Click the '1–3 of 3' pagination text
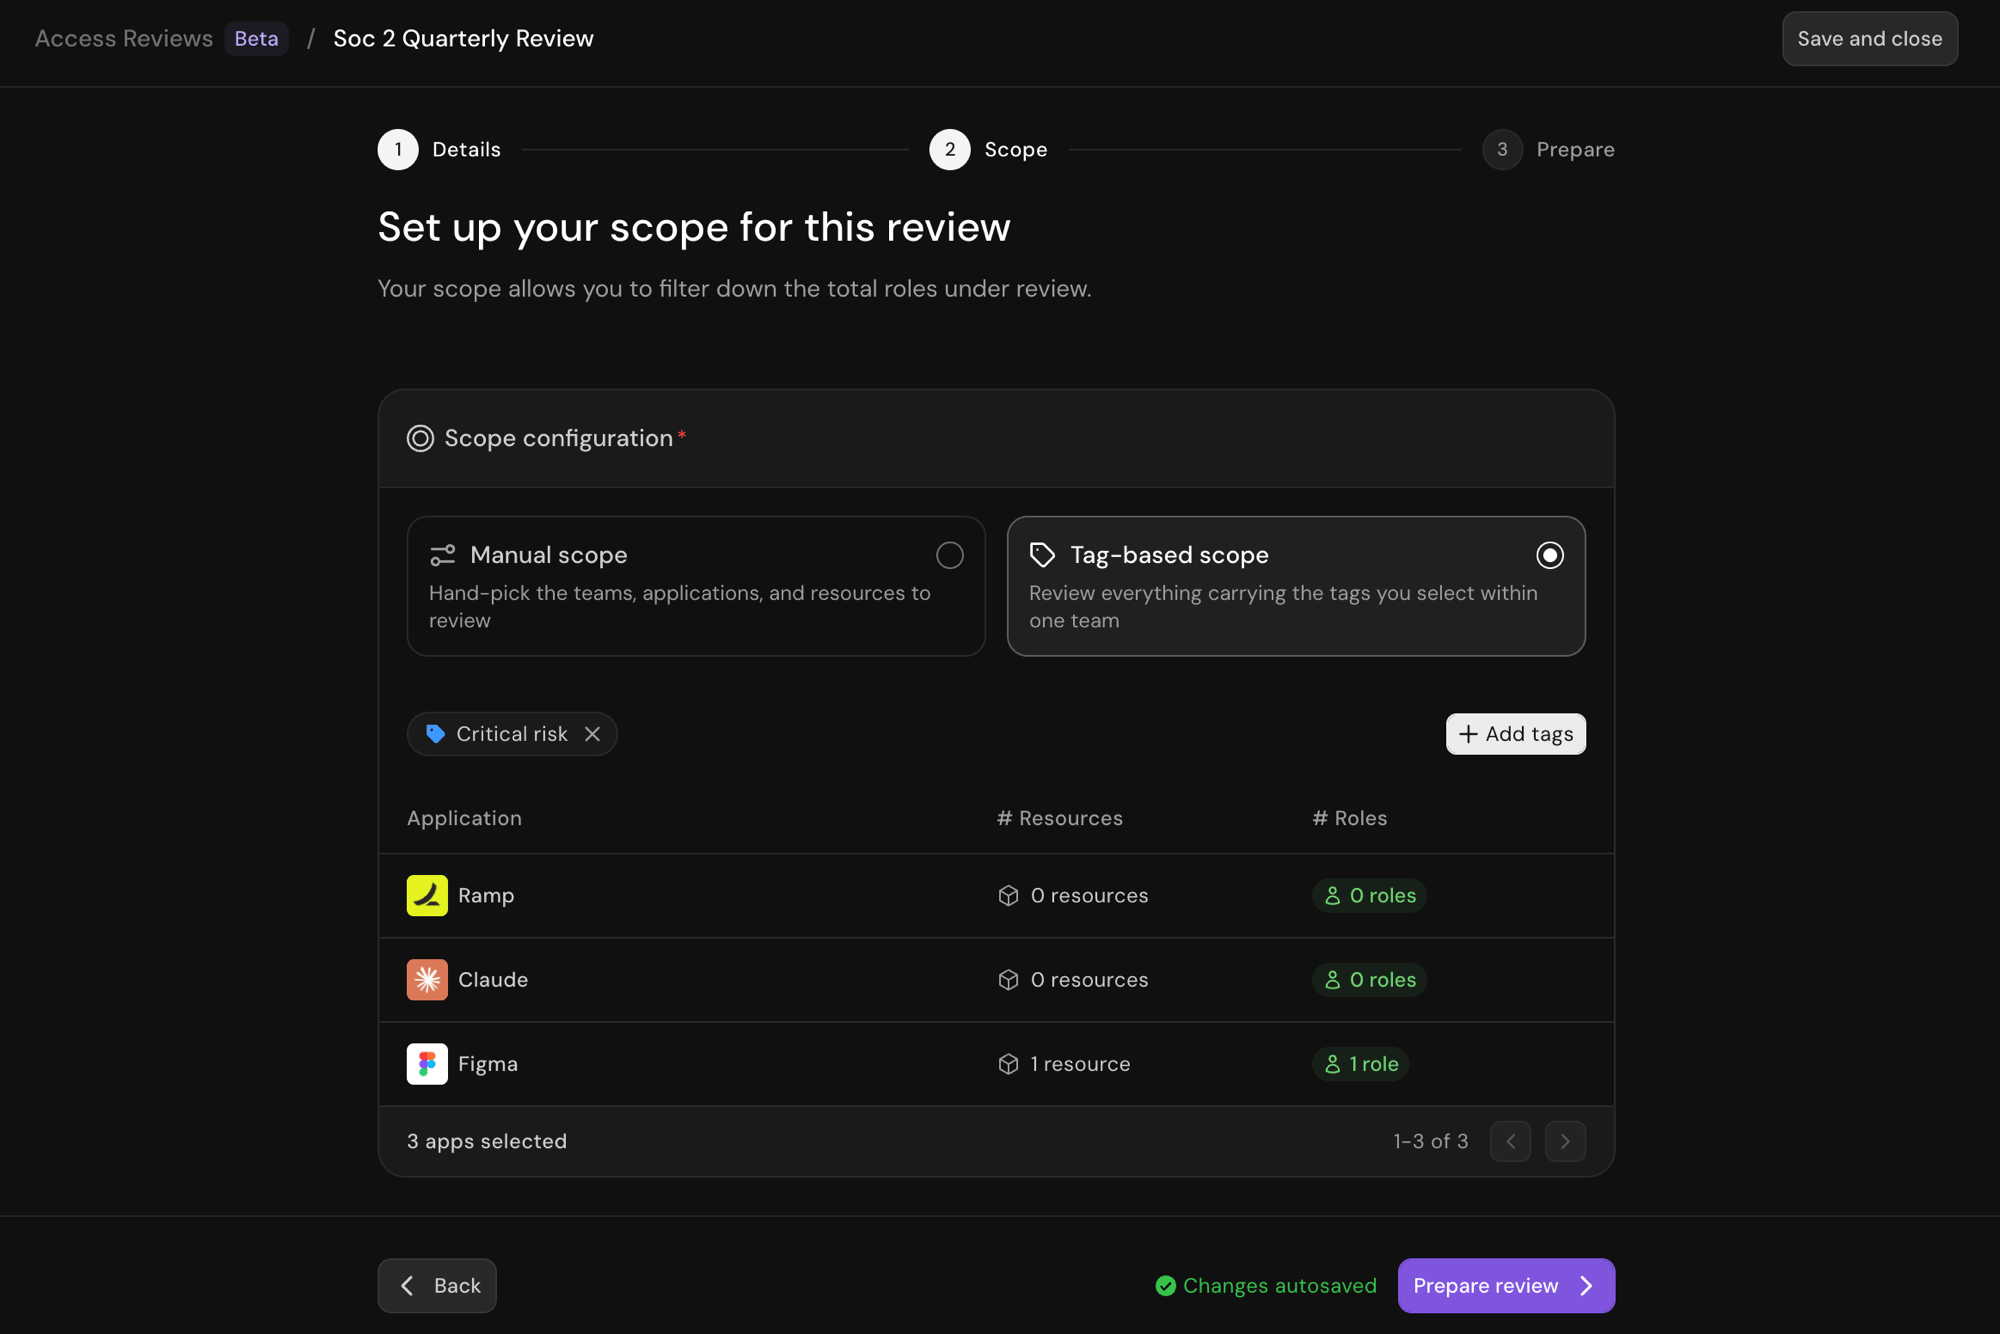The width and height of the screenshot is (2000, 1334). click(x=1431, y=1141)
